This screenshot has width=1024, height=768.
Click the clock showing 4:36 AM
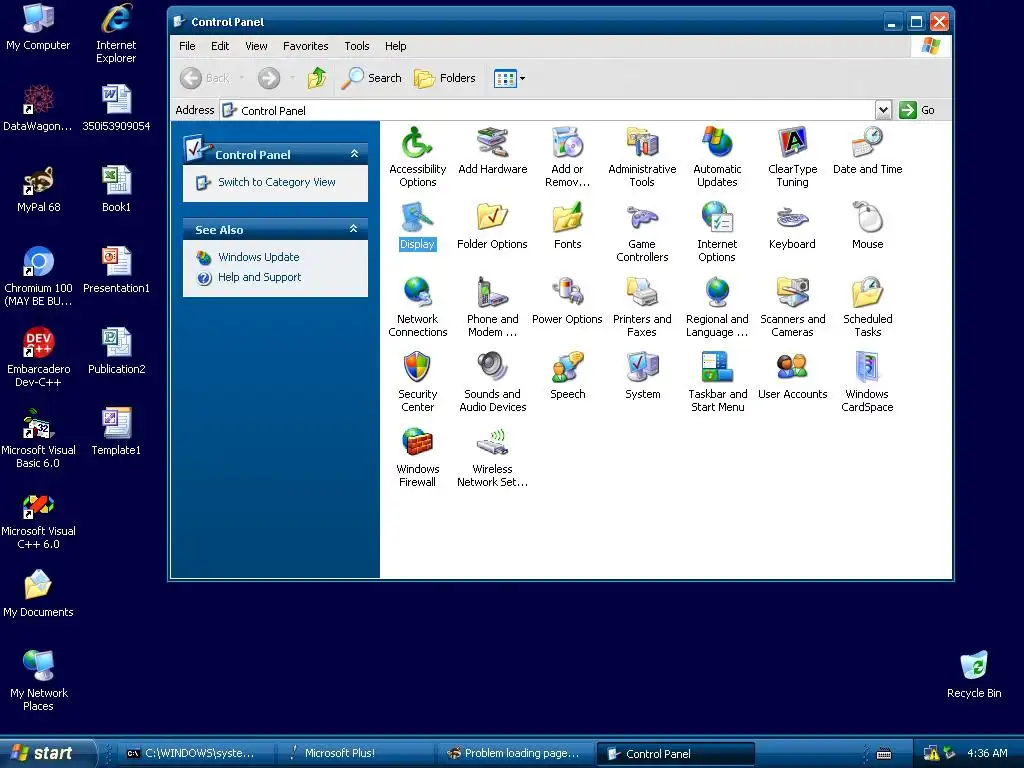point(987,753)
